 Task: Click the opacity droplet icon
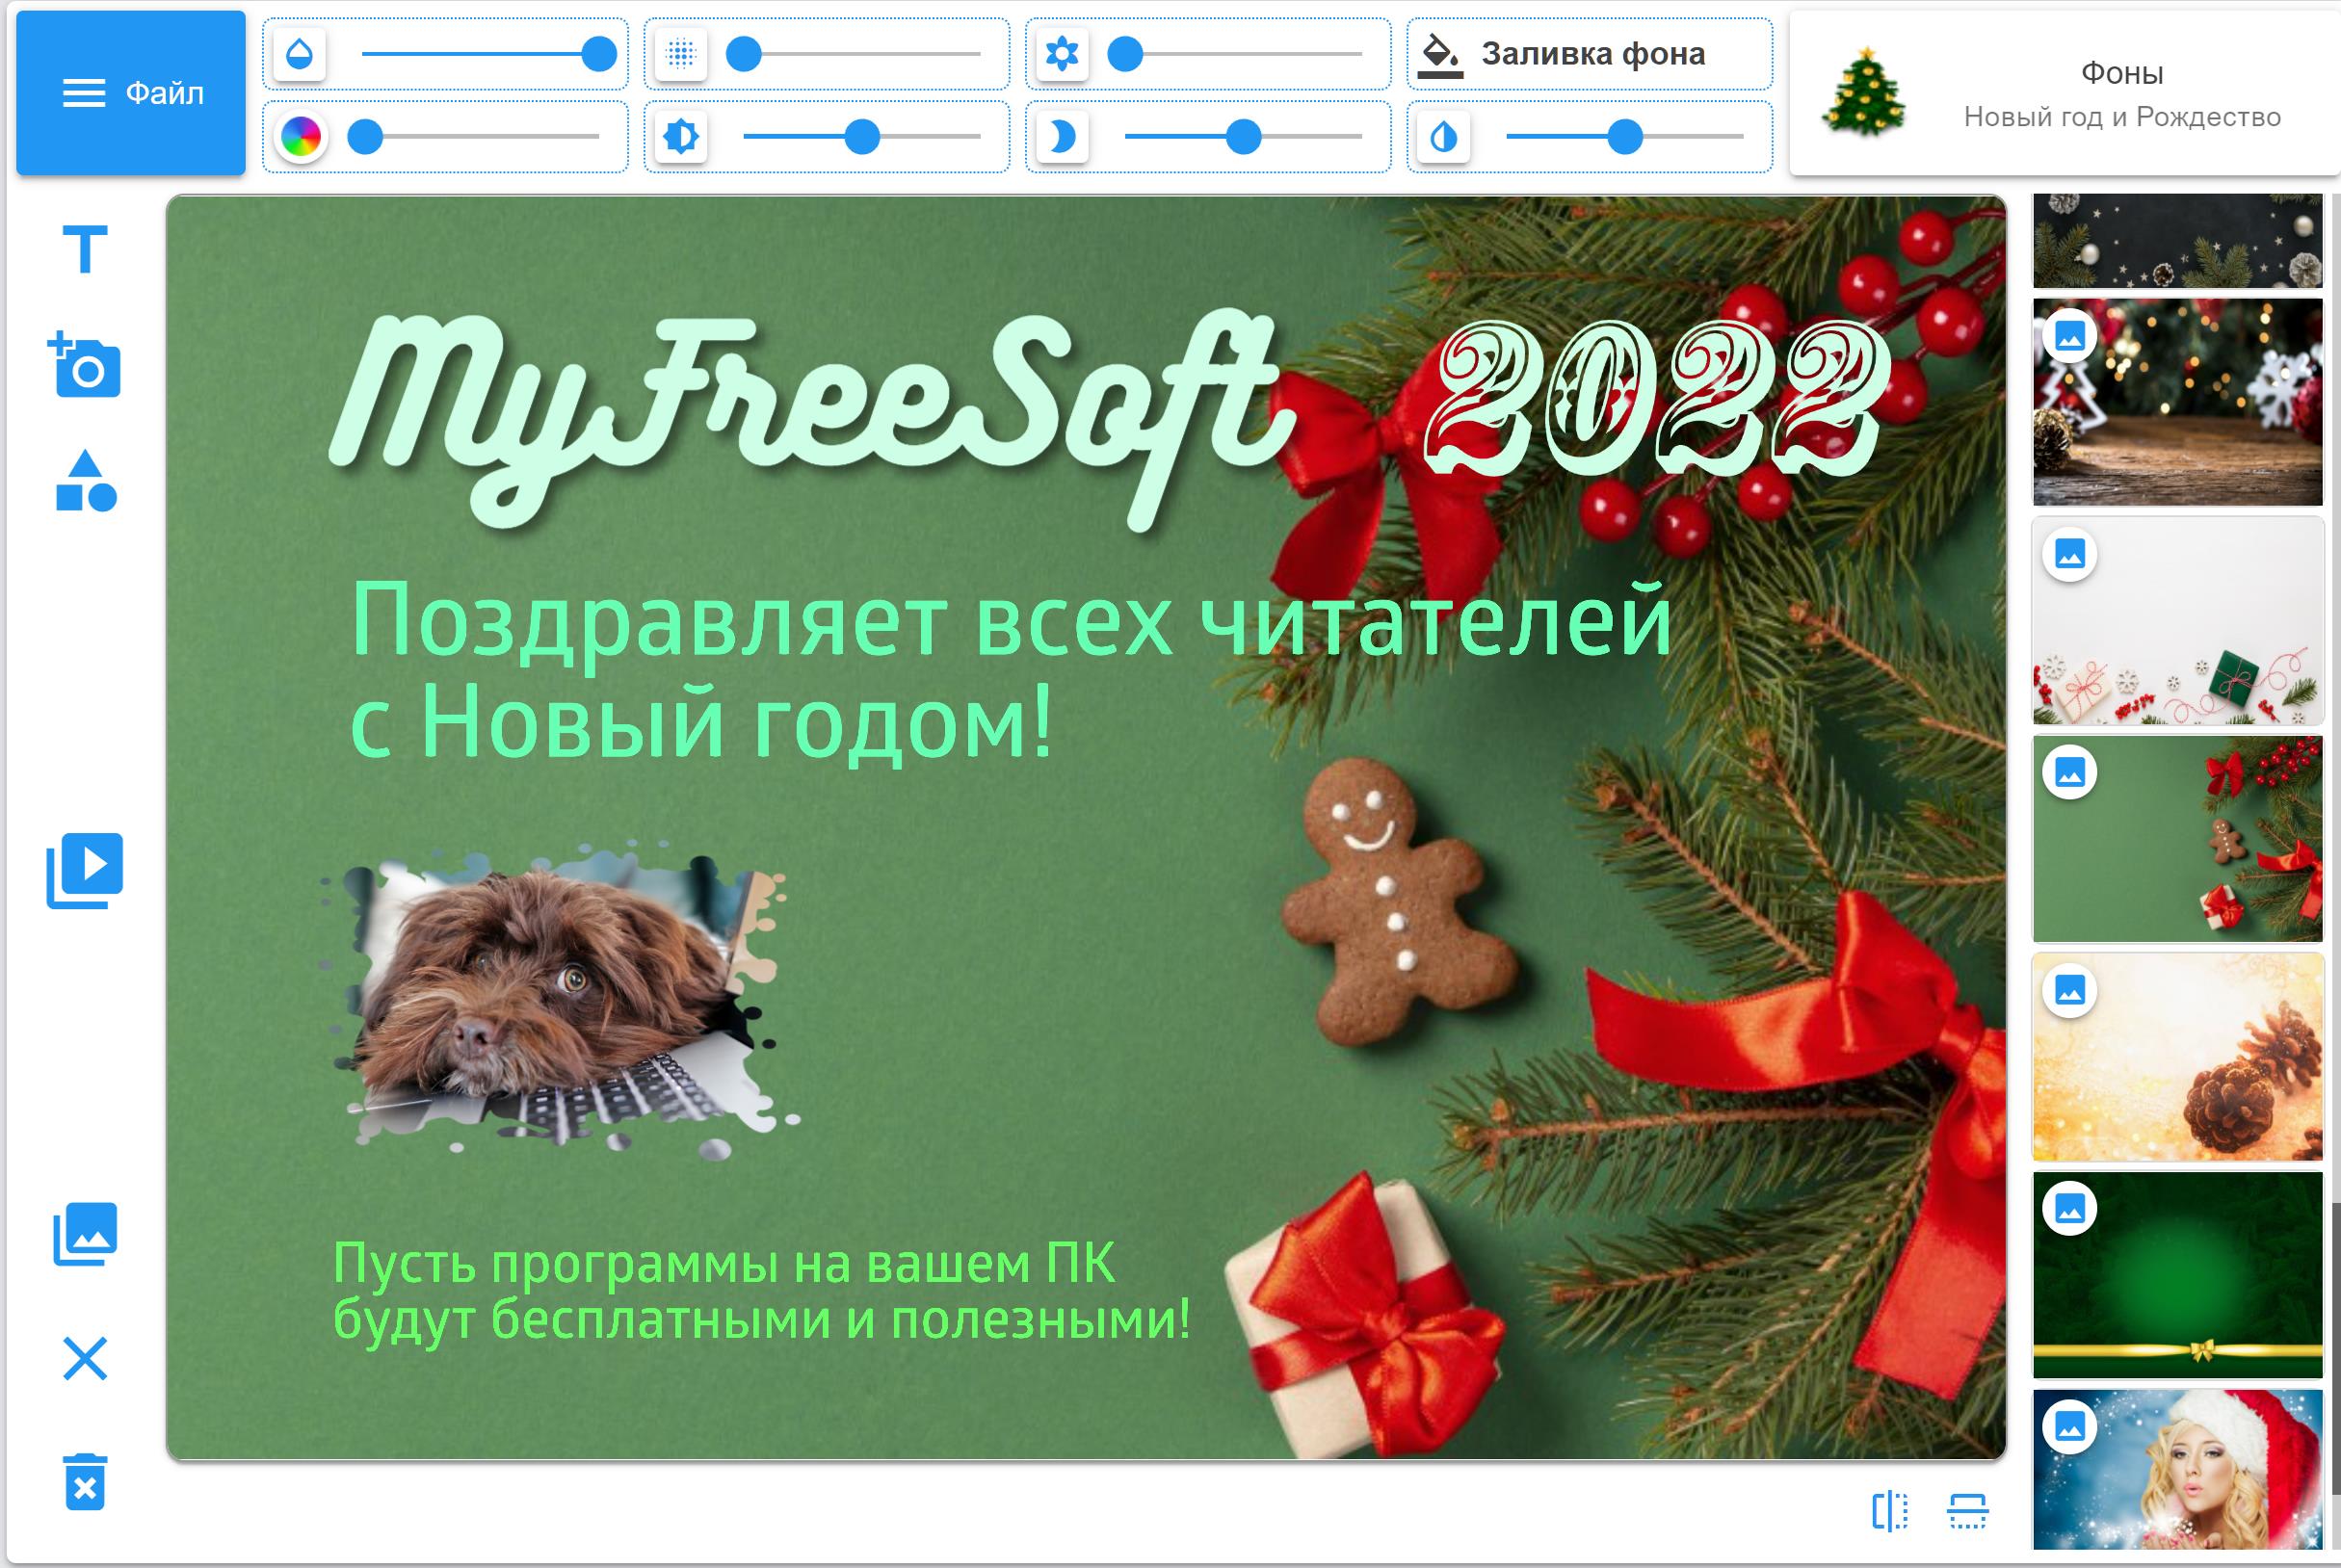click(x=299, y=53)
